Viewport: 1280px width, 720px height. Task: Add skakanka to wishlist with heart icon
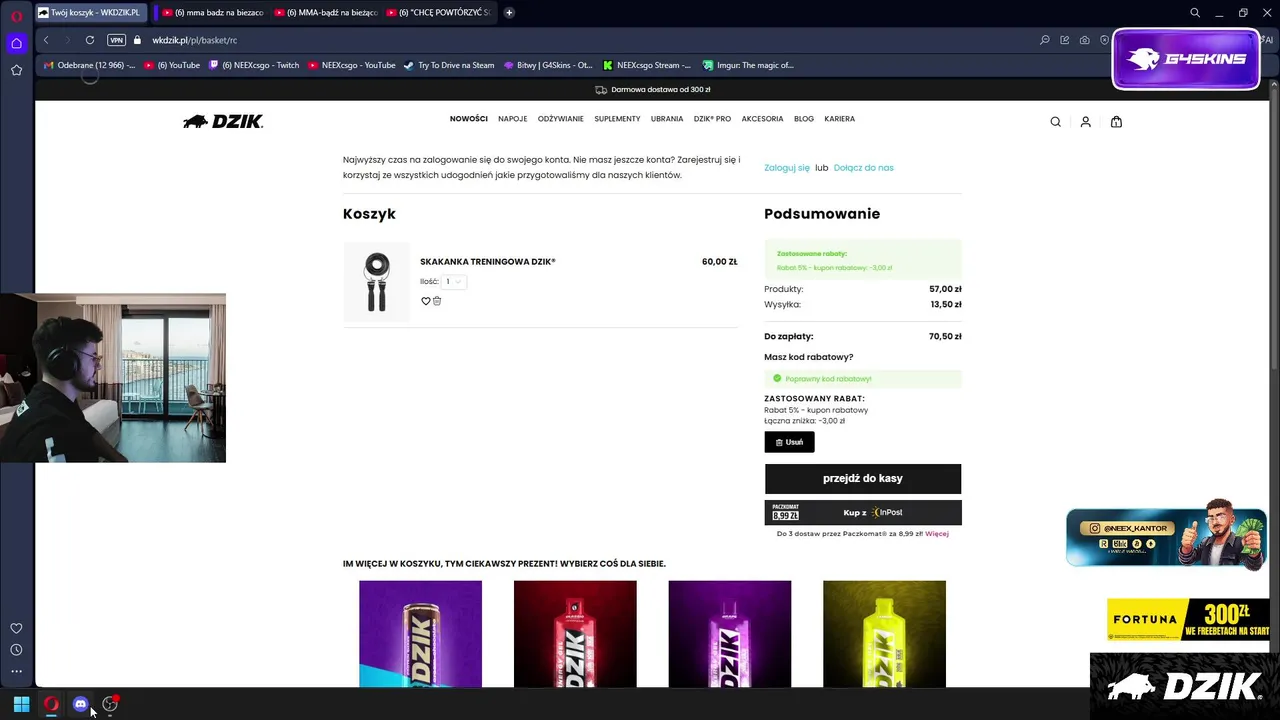[425, 301]
